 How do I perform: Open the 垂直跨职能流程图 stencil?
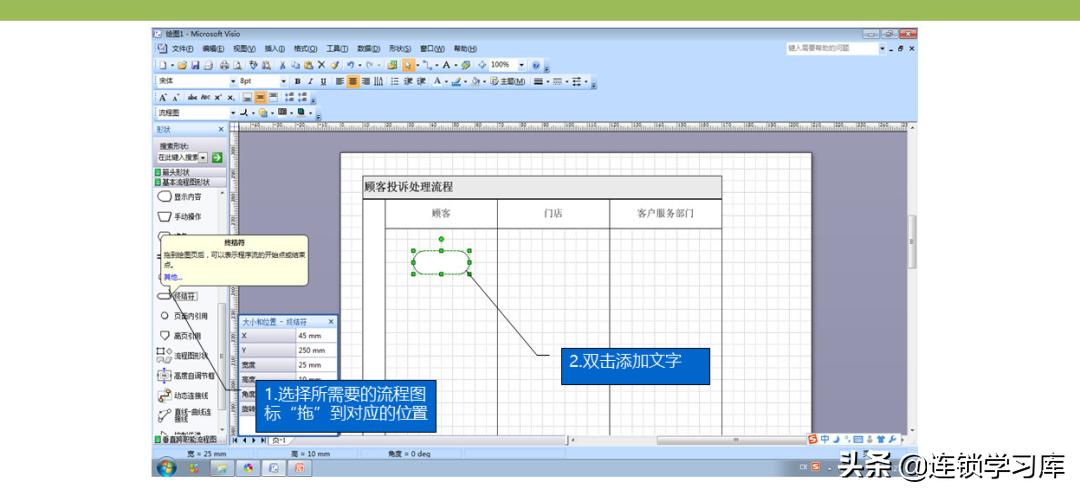189,439
